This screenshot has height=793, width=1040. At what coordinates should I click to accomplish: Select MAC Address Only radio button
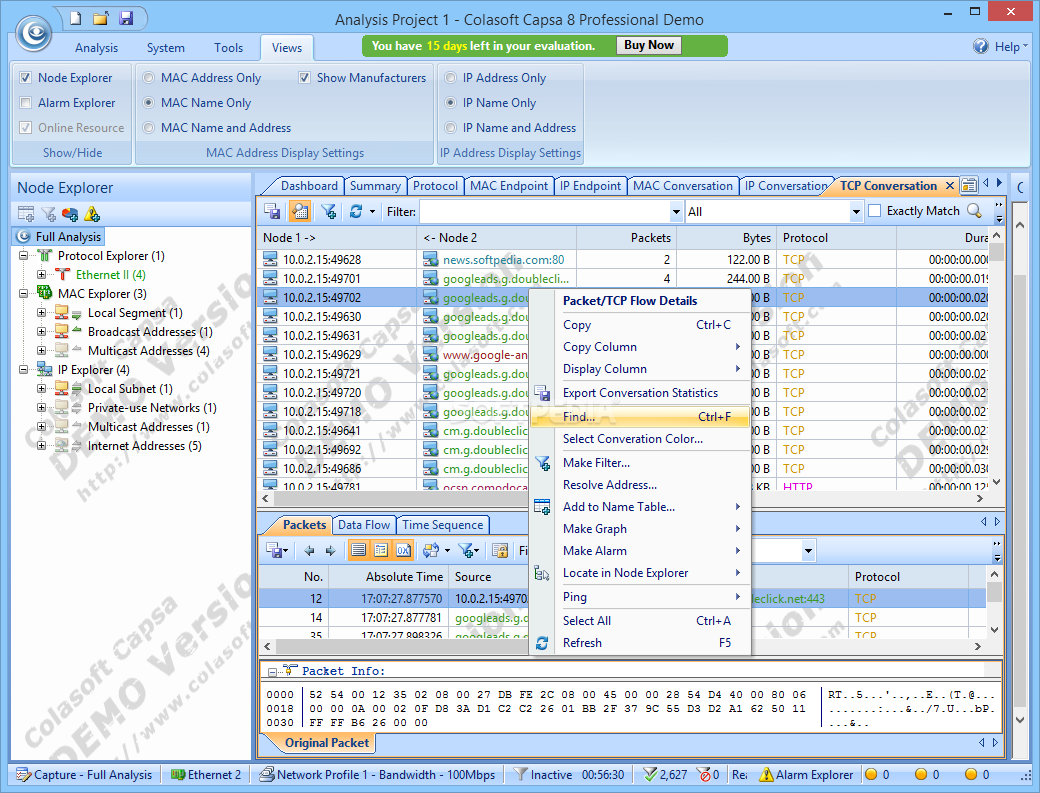point(149,78)
